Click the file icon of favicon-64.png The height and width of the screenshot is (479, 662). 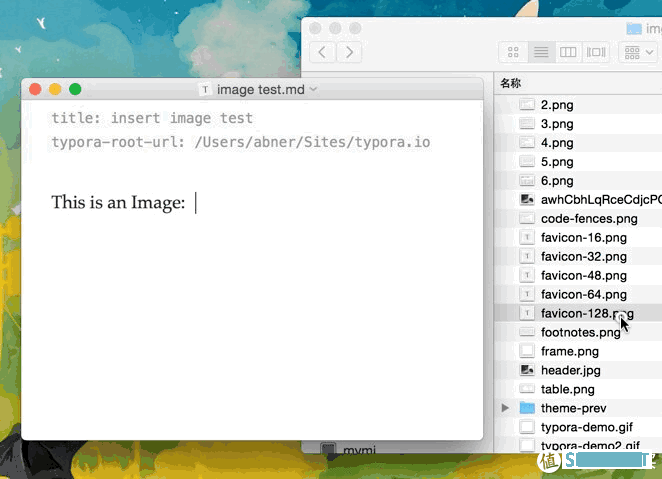pyautogui.click(x=527, y=294)
